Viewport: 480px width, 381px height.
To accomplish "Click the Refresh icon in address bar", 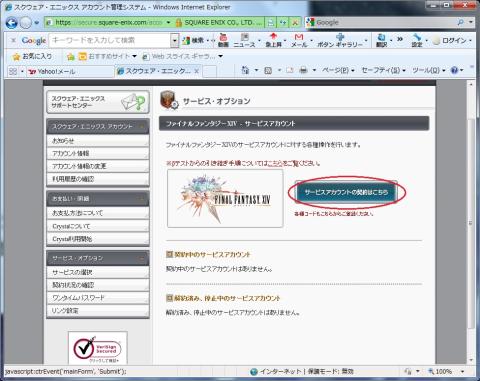I will (x=283, y=23).
